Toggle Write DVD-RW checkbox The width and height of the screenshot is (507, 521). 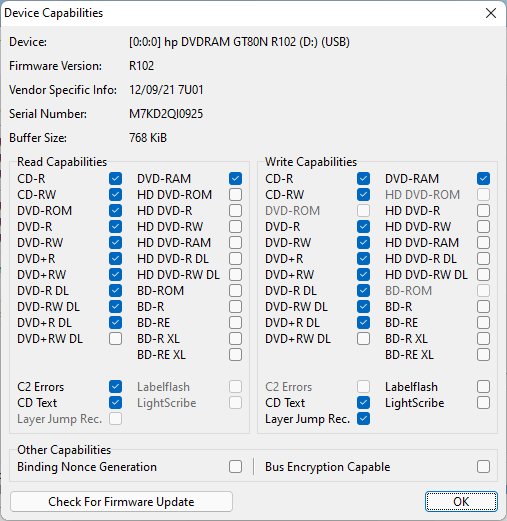coord(363,242)
